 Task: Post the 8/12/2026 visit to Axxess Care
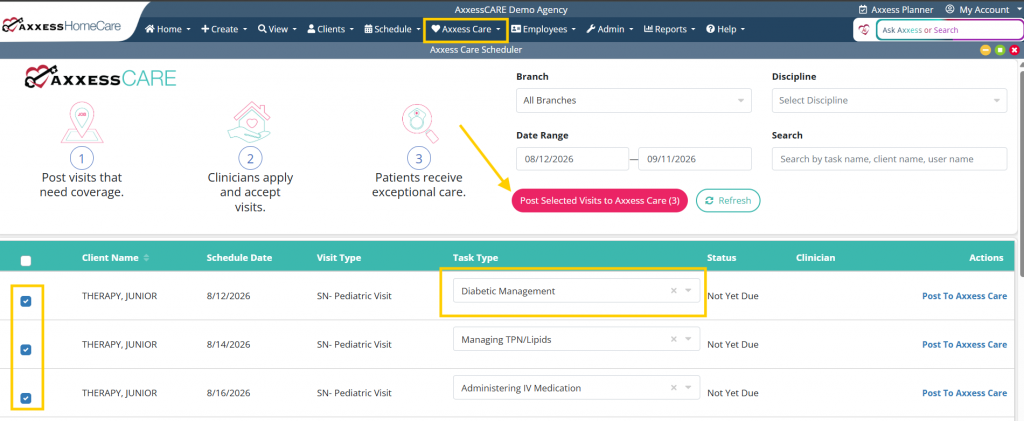click(965, 296)
